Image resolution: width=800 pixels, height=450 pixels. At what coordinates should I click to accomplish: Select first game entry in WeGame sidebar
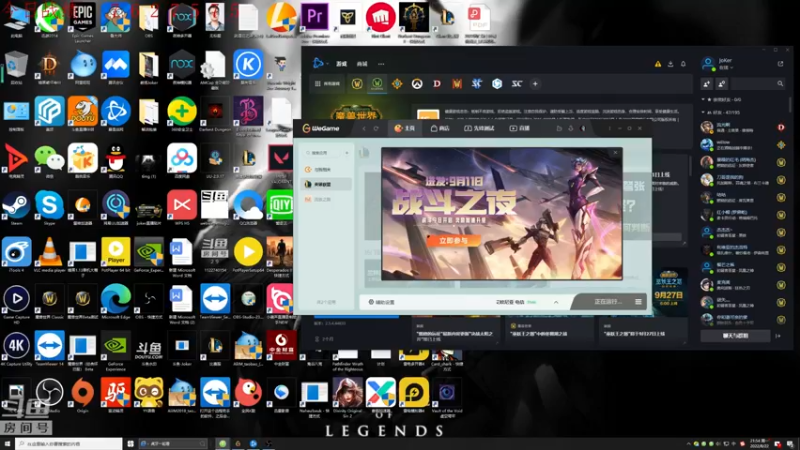[325, 169]
